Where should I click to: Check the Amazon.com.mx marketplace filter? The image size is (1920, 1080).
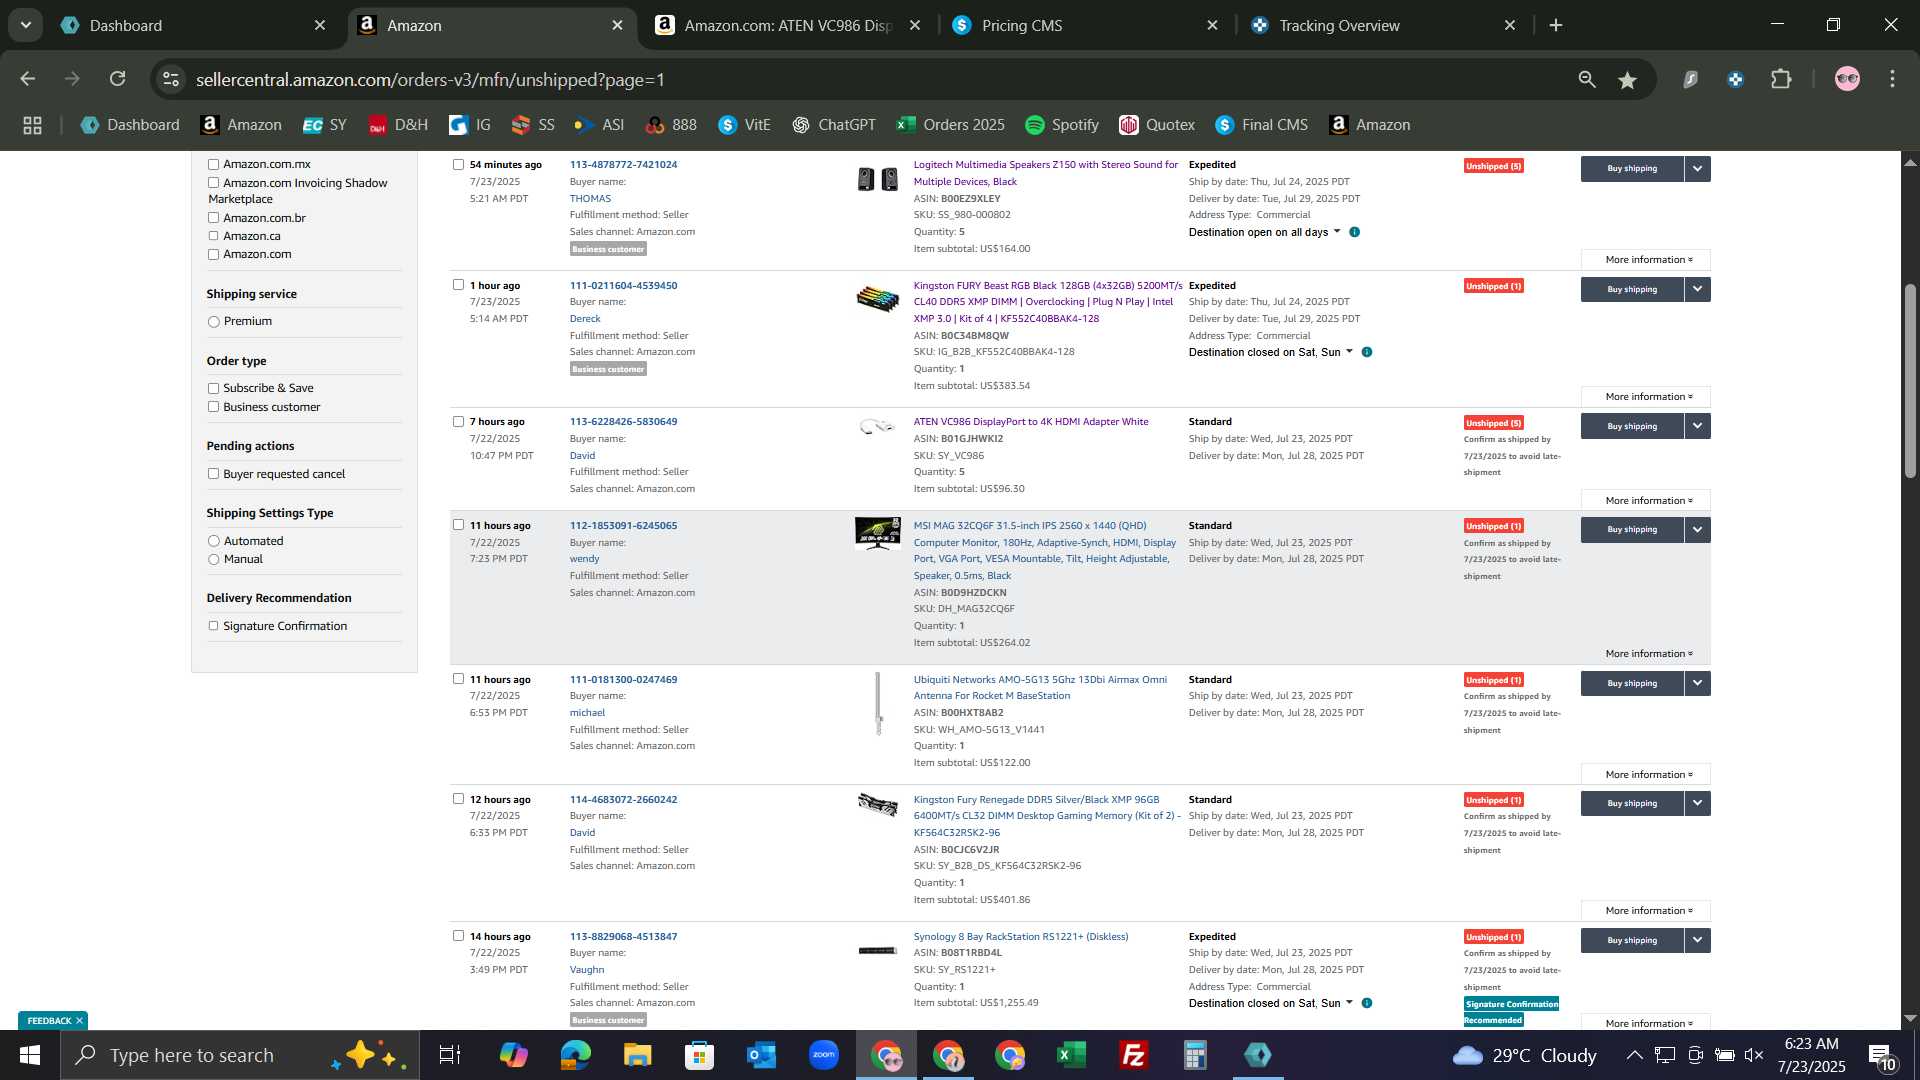(x=213, y=164)
